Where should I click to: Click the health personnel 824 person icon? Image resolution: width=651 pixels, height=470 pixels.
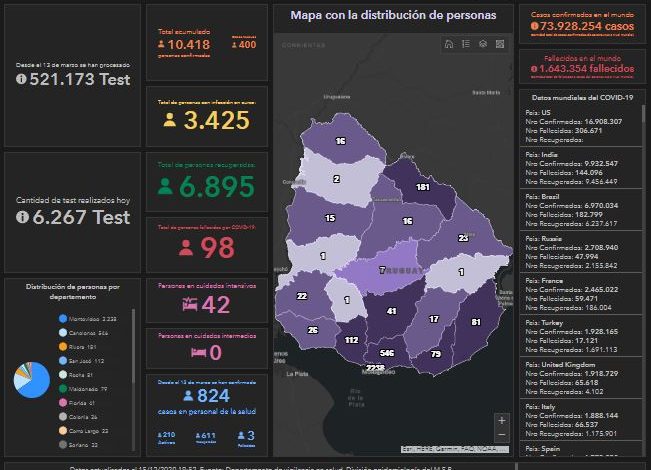click(x=188, y=395)
